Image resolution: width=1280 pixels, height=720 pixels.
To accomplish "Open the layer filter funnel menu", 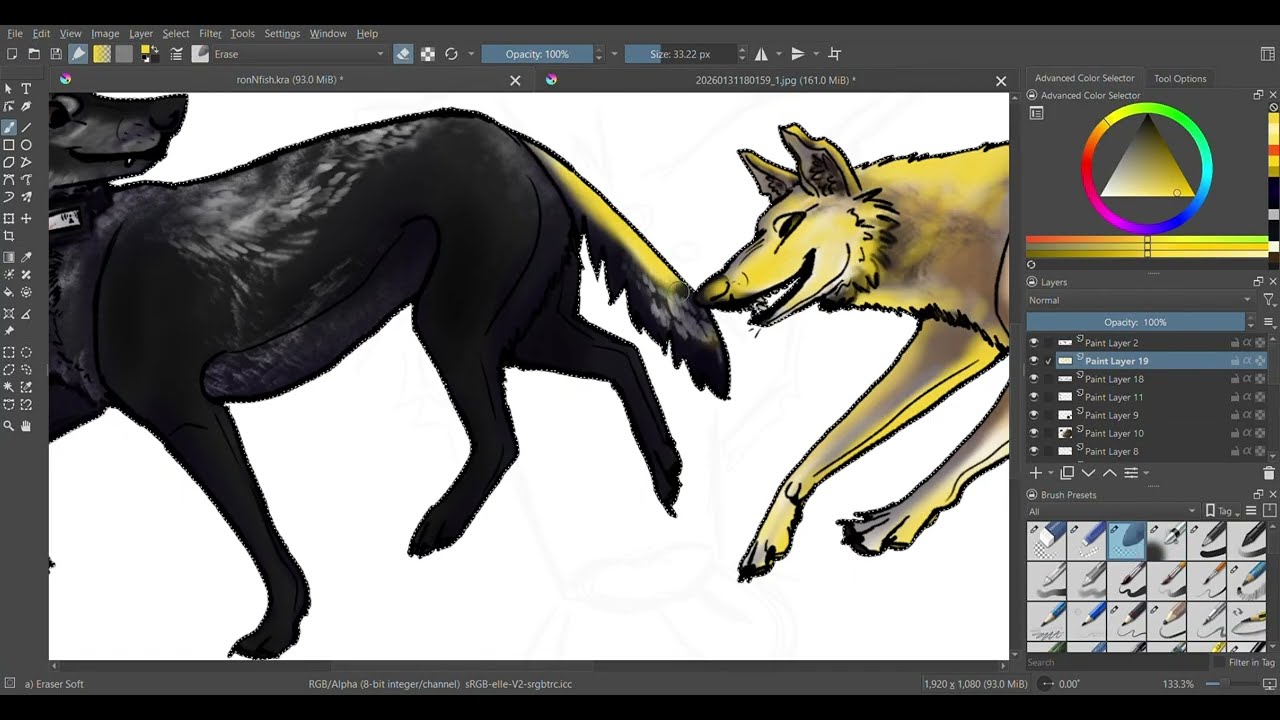I will pos(1269,300).
